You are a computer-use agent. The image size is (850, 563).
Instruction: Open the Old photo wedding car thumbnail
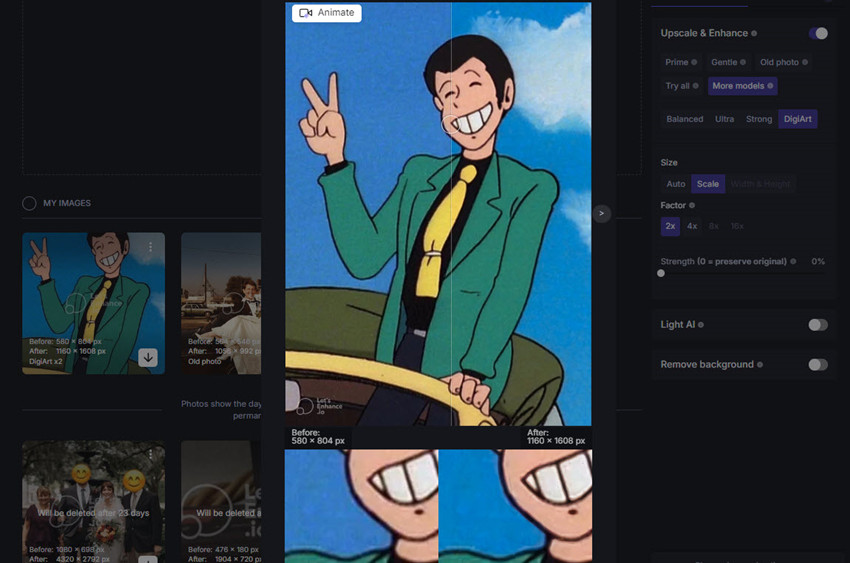[221, 303]
